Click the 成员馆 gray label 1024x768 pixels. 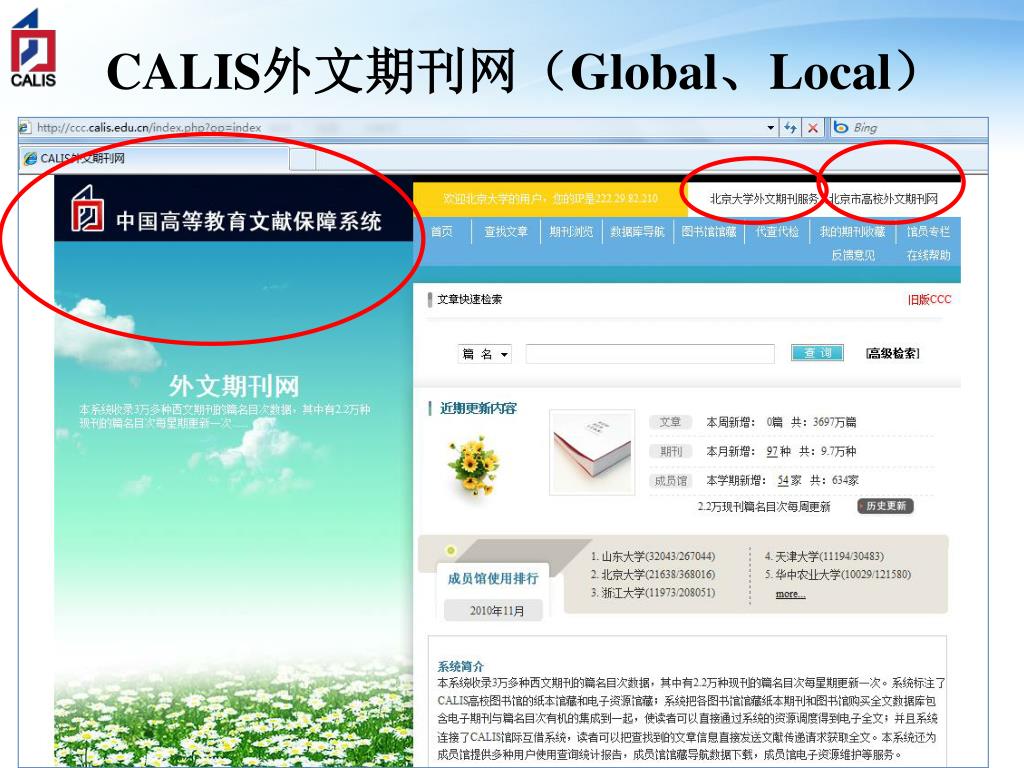[x=670, y=481]
